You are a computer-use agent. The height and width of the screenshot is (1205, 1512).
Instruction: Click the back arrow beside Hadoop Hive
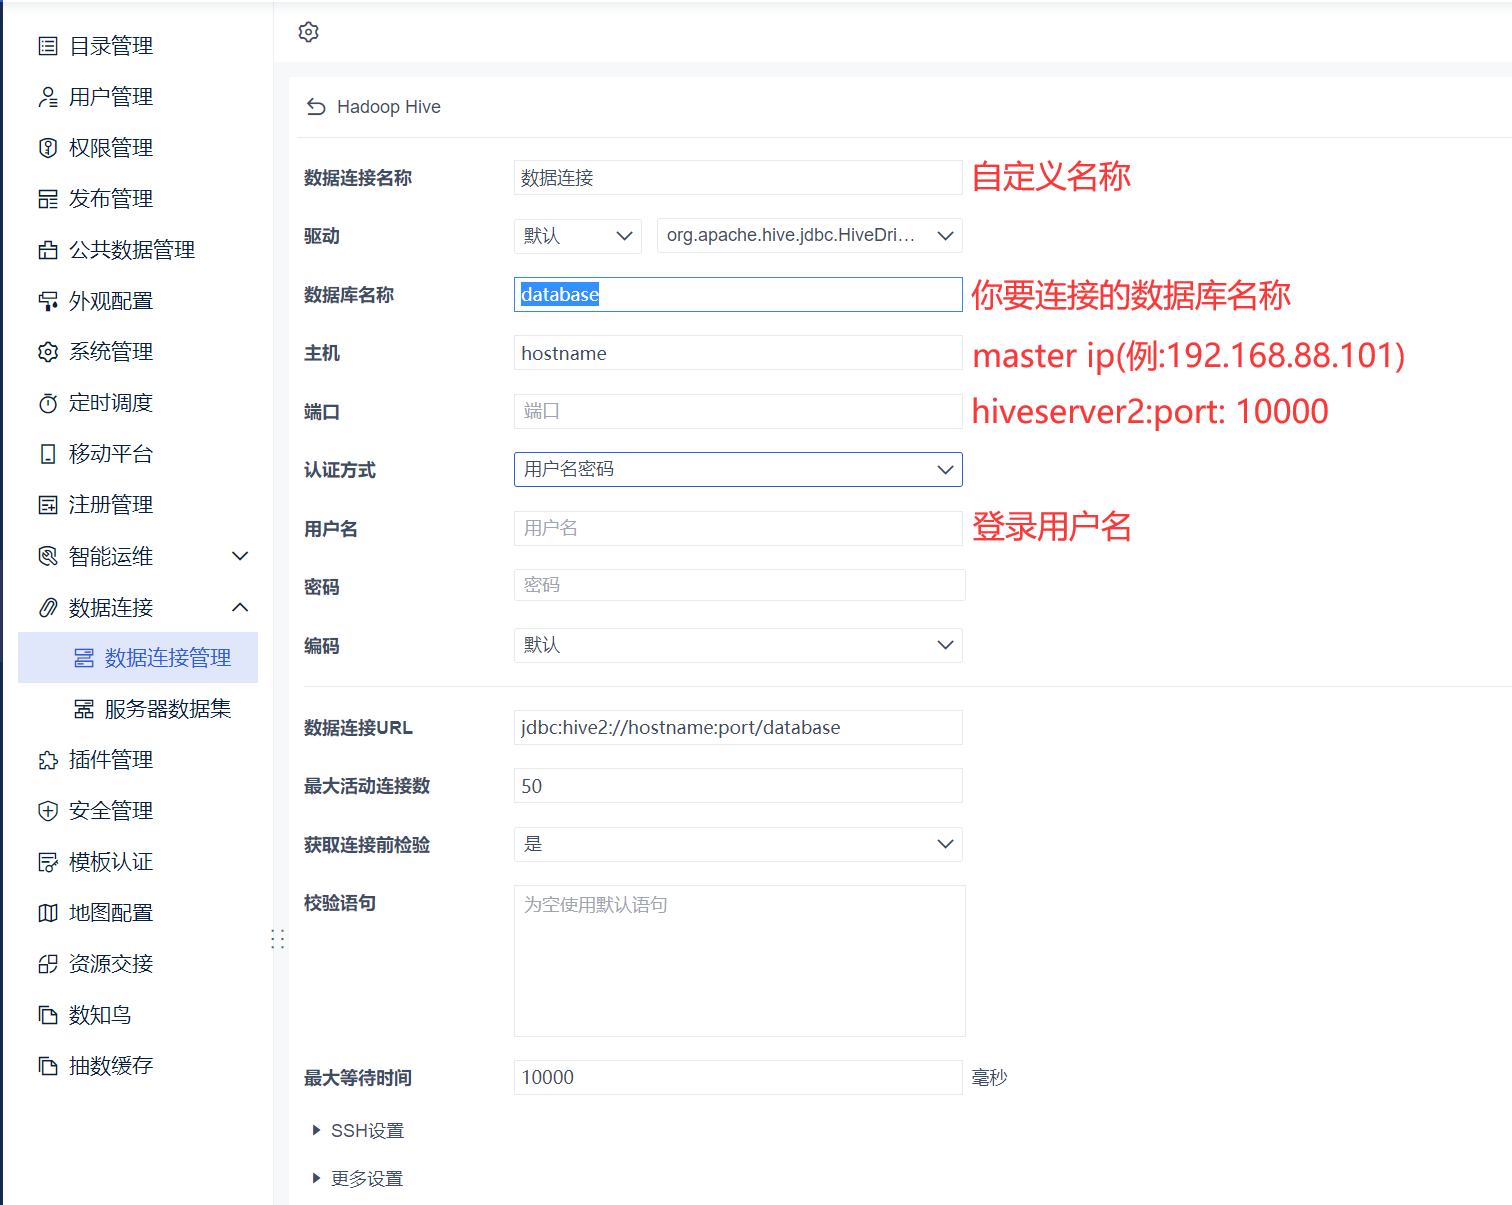(x=315, y=106)
